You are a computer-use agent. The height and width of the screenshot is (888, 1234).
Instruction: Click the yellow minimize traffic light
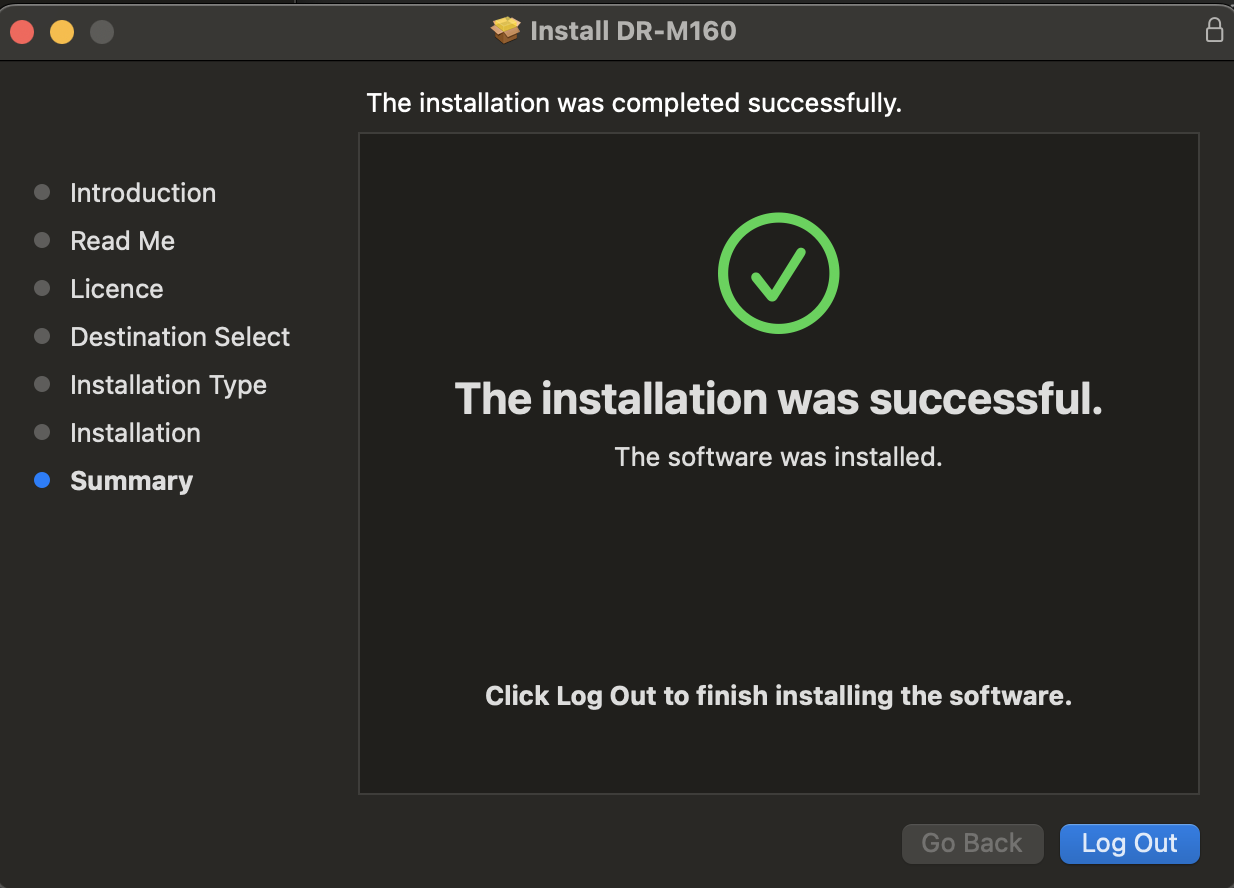61,31
